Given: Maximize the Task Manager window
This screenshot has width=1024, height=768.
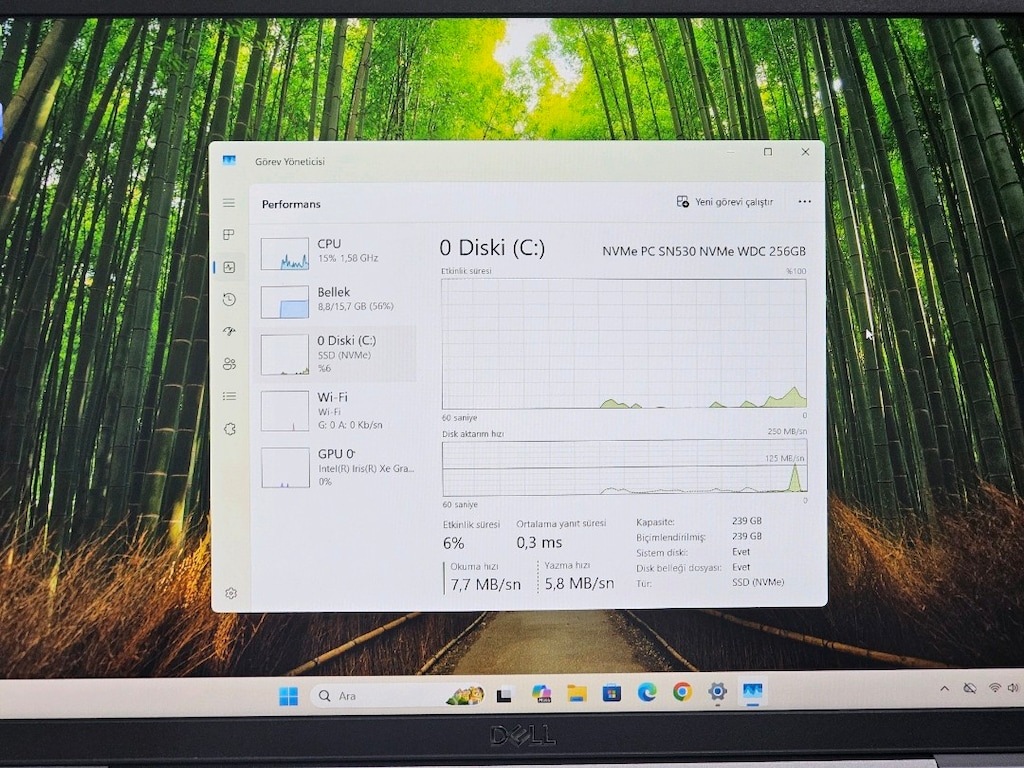Looking at the screenshot, I should click(x=768, y=152).
